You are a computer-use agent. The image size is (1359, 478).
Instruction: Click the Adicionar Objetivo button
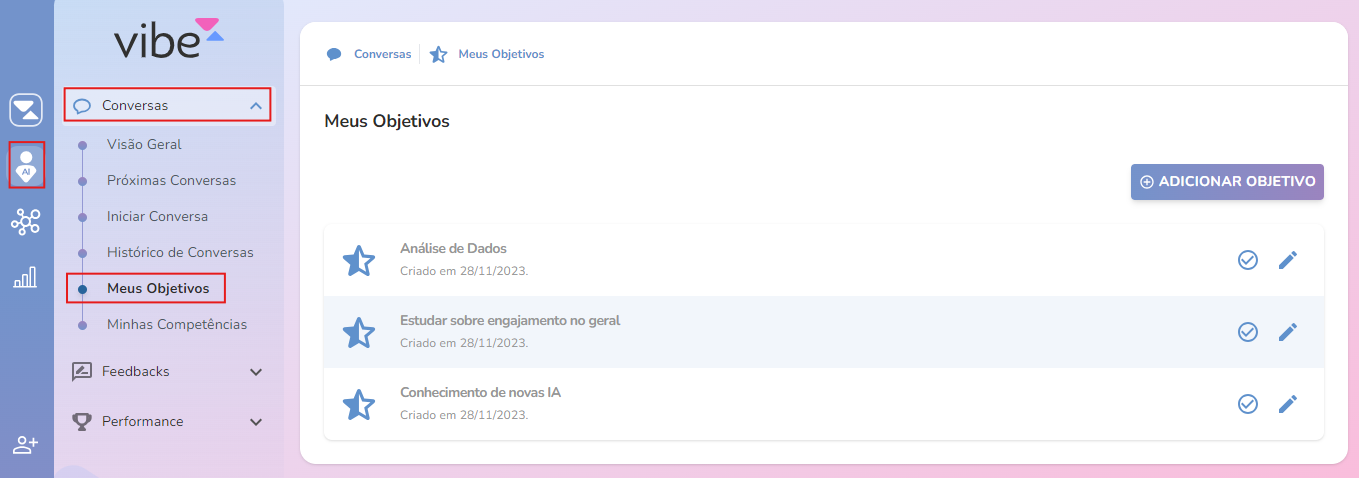click(1227, 182)
